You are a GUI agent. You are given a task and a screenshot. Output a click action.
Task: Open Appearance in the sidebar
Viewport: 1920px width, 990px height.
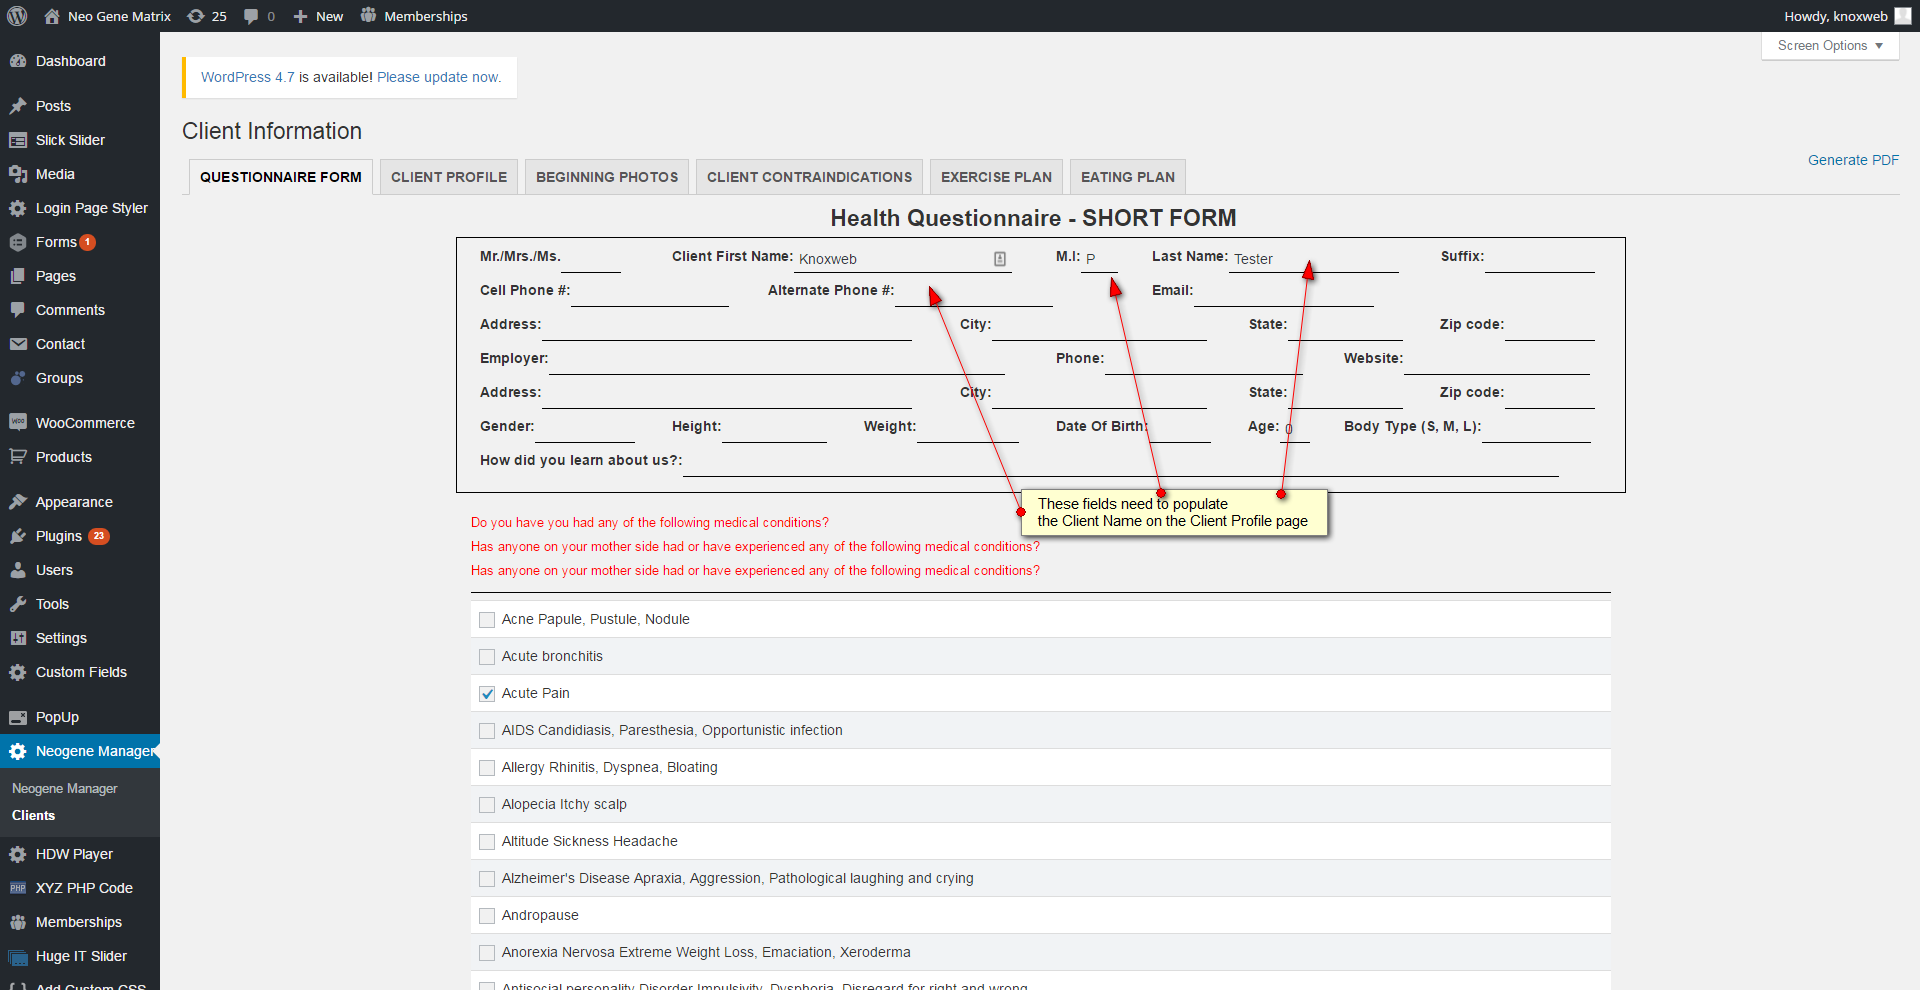click(x=74, y=502)
